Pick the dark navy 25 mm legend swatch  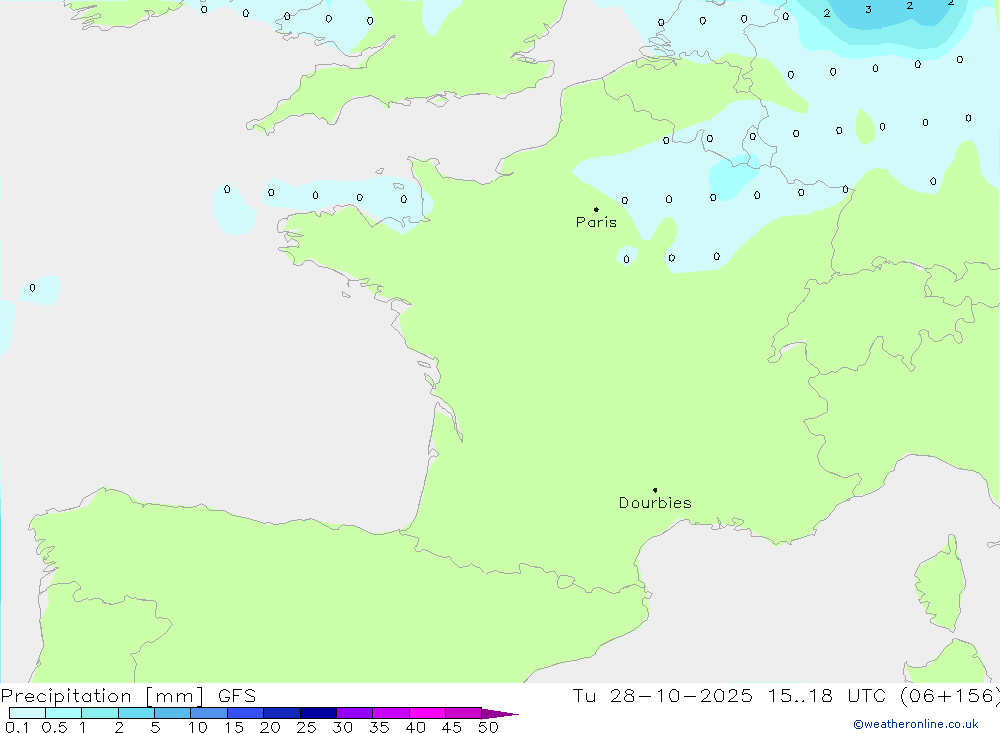point(318,713)
